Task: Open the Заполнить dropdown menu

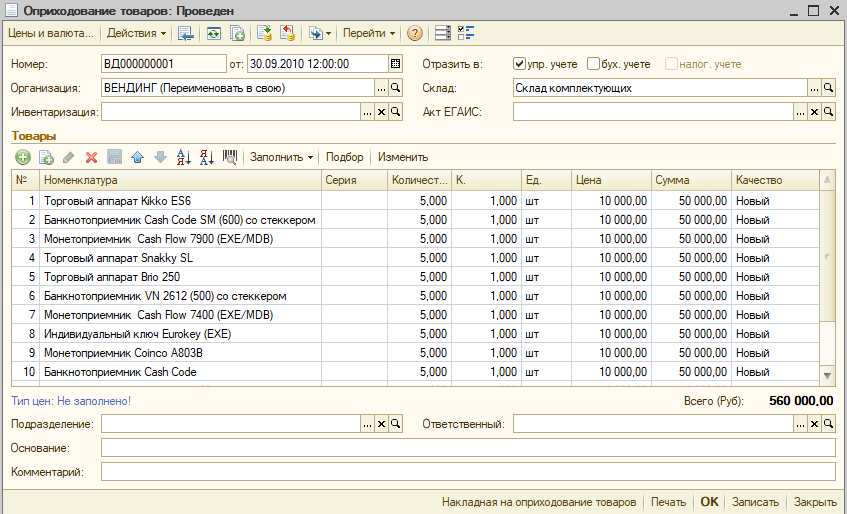Action: [x=281, y=157]
